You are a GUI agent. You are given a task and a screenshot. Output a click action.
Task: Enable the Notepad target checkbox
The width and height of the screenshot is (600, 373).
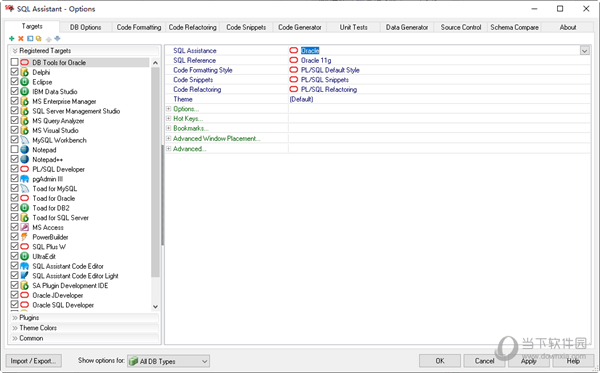[x=15, y=149]
